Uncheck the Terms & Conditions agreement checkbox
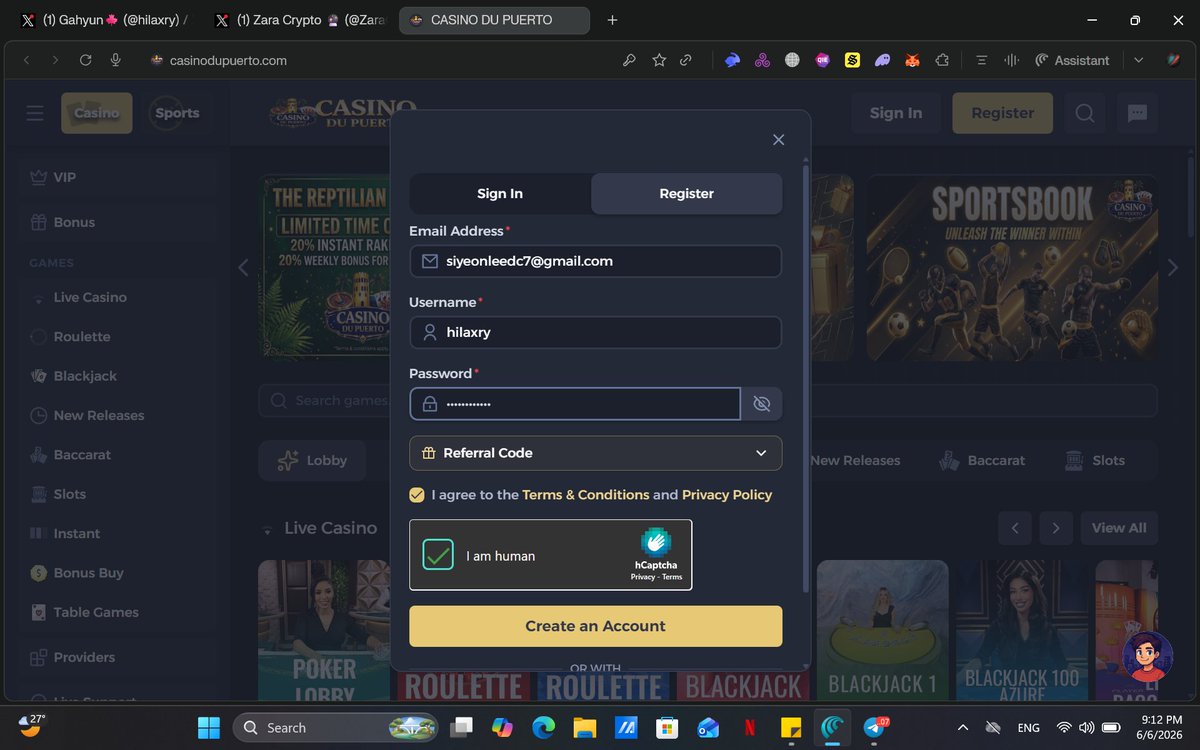The height and width of the screenshot is (750, 1200). (417, 495)
